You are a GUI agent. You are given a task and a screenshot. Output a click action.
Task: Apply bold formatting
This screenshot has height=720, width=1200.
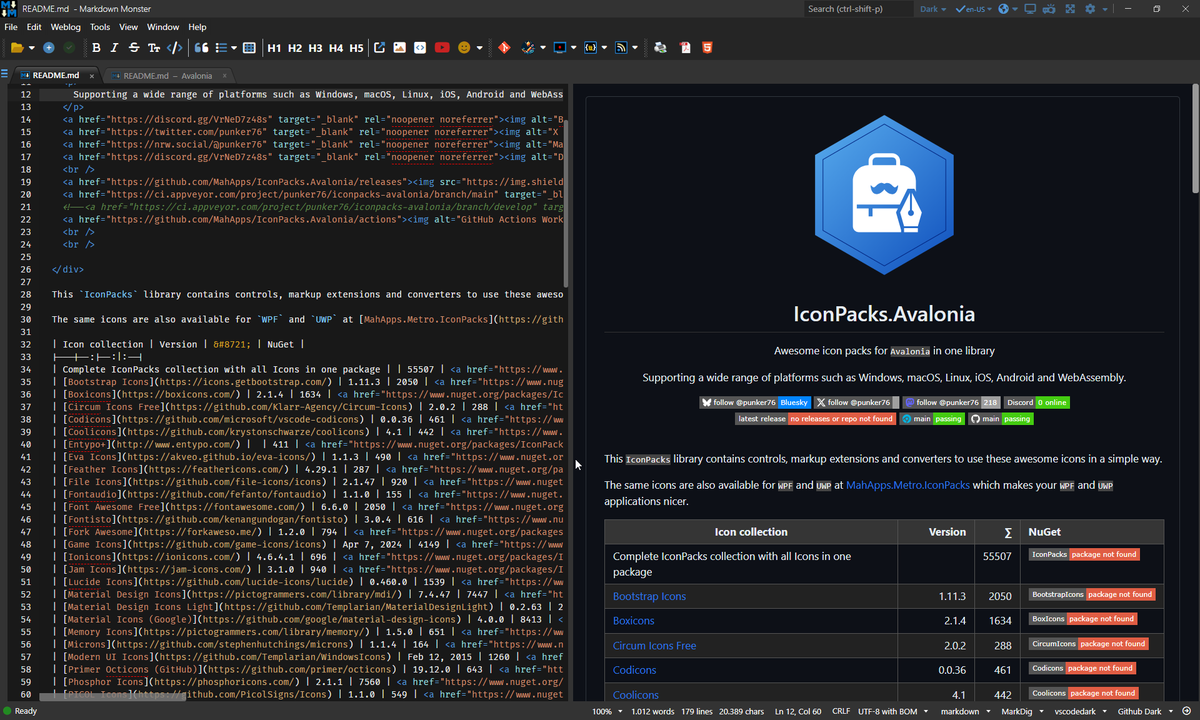click(96, 47)
